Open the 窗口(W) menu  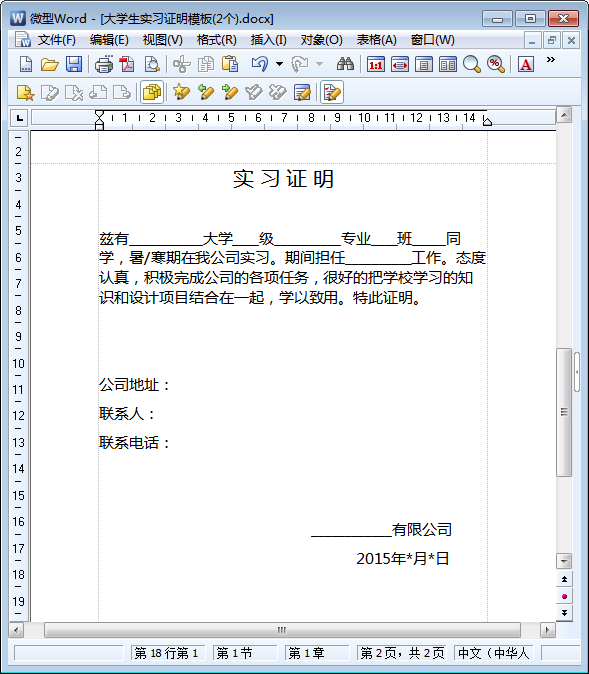(433, 40)
